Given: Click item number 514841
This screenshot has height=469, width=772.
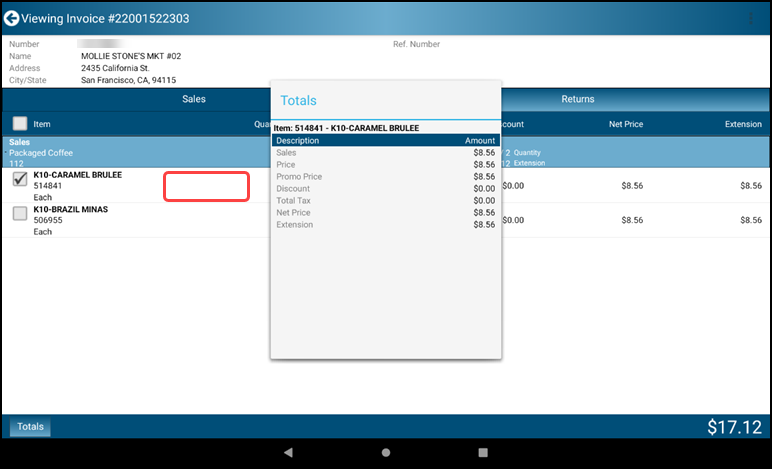Looking at the screenshot, I should 48,186.
